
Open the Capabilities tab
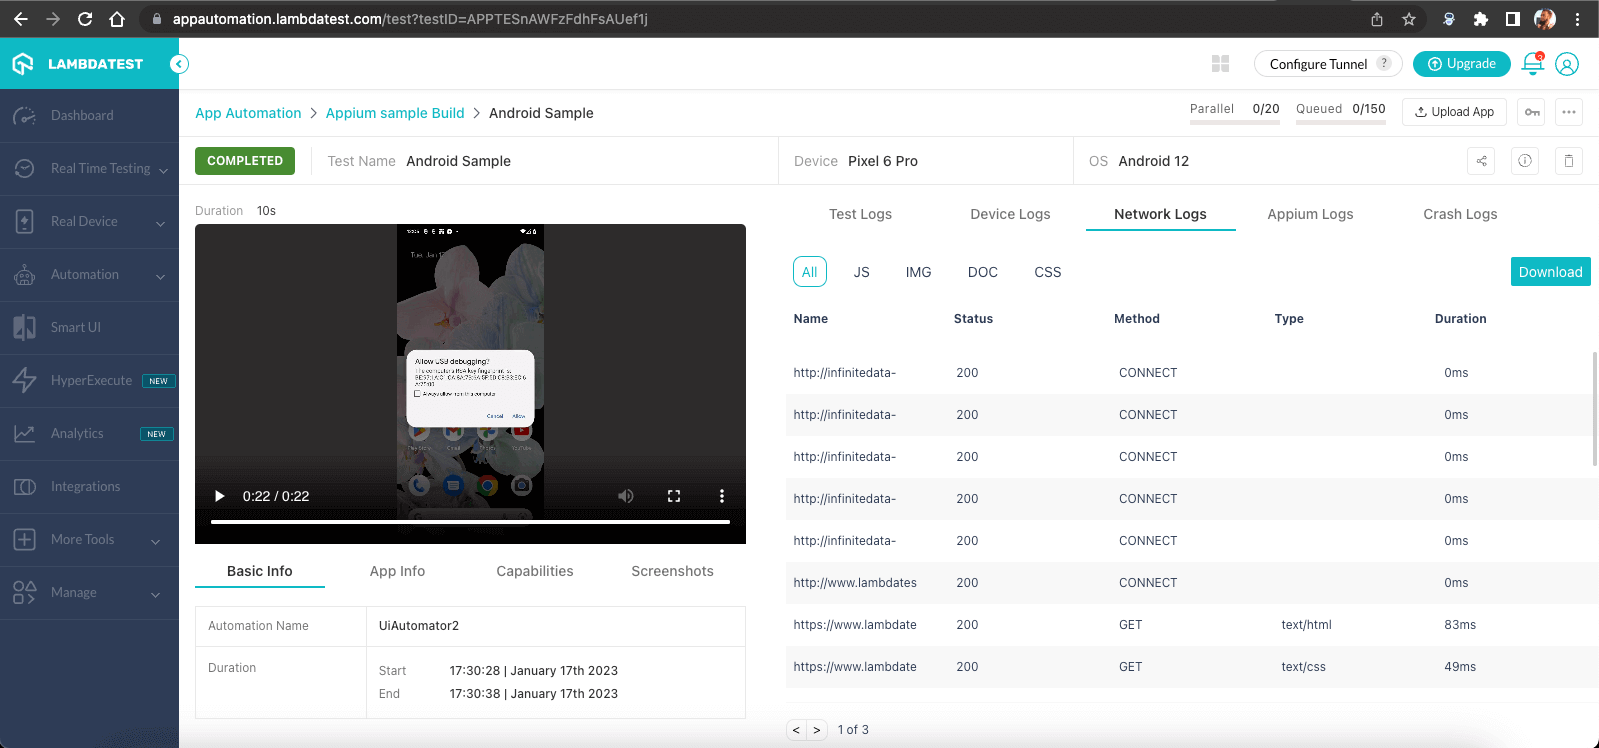point(534,571)
